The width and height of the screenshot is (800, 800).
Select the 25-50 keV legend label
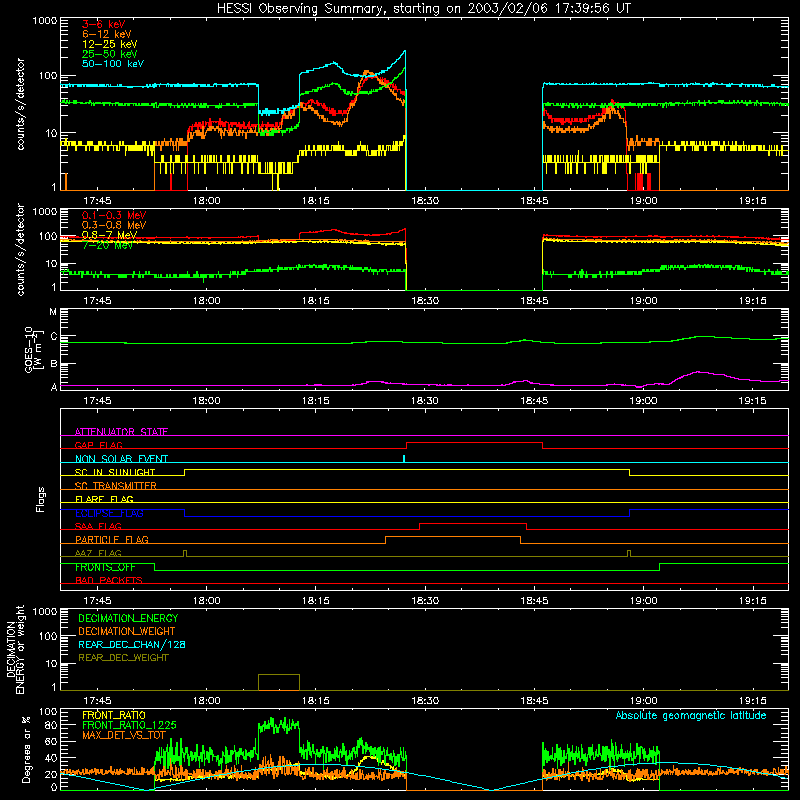(x=110, y=54)
